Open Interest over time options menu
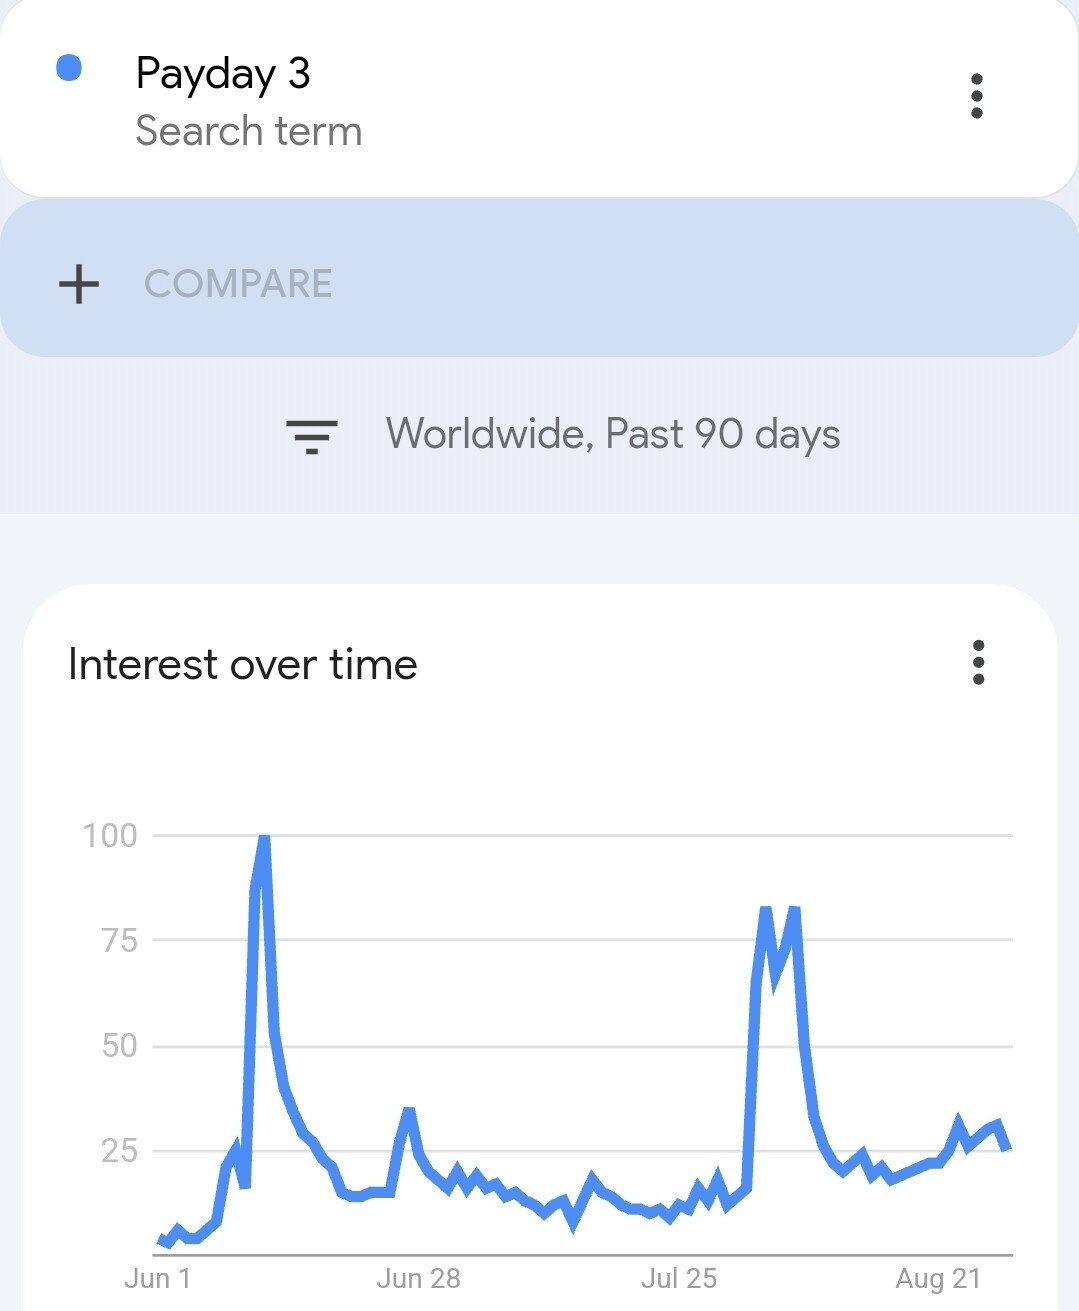The width and height of the screenshot is (1079, 1311). point(978,663)
